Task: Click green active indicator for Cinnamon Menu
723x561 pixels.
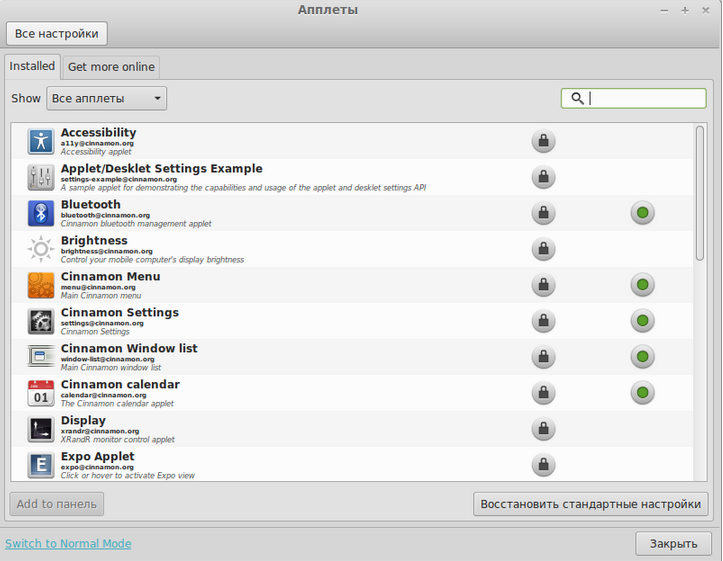Action: (x=642, y=284)
